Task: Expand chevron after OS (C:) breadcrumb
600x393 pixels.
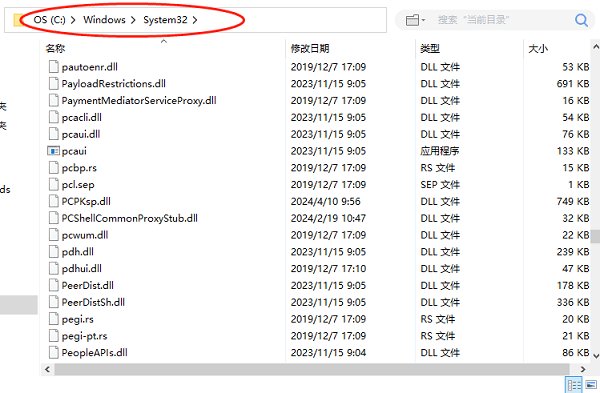Action: point(73,20)
